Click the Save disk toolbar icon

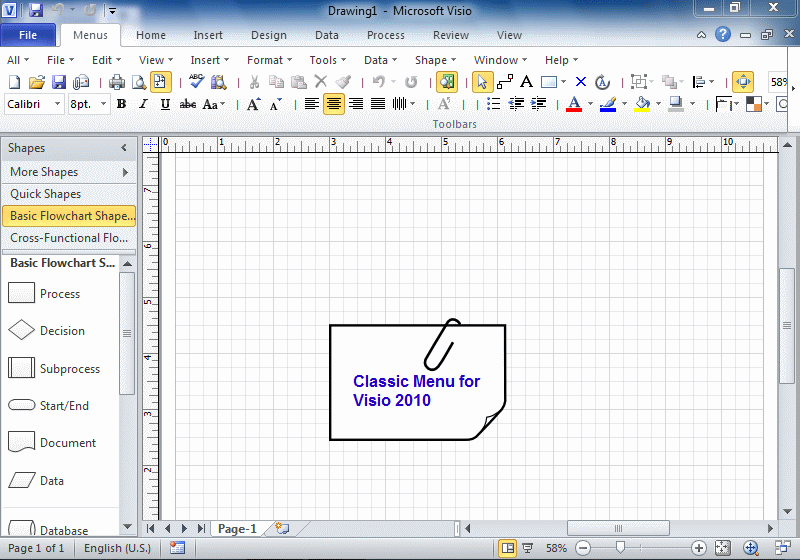coord(59,82)
